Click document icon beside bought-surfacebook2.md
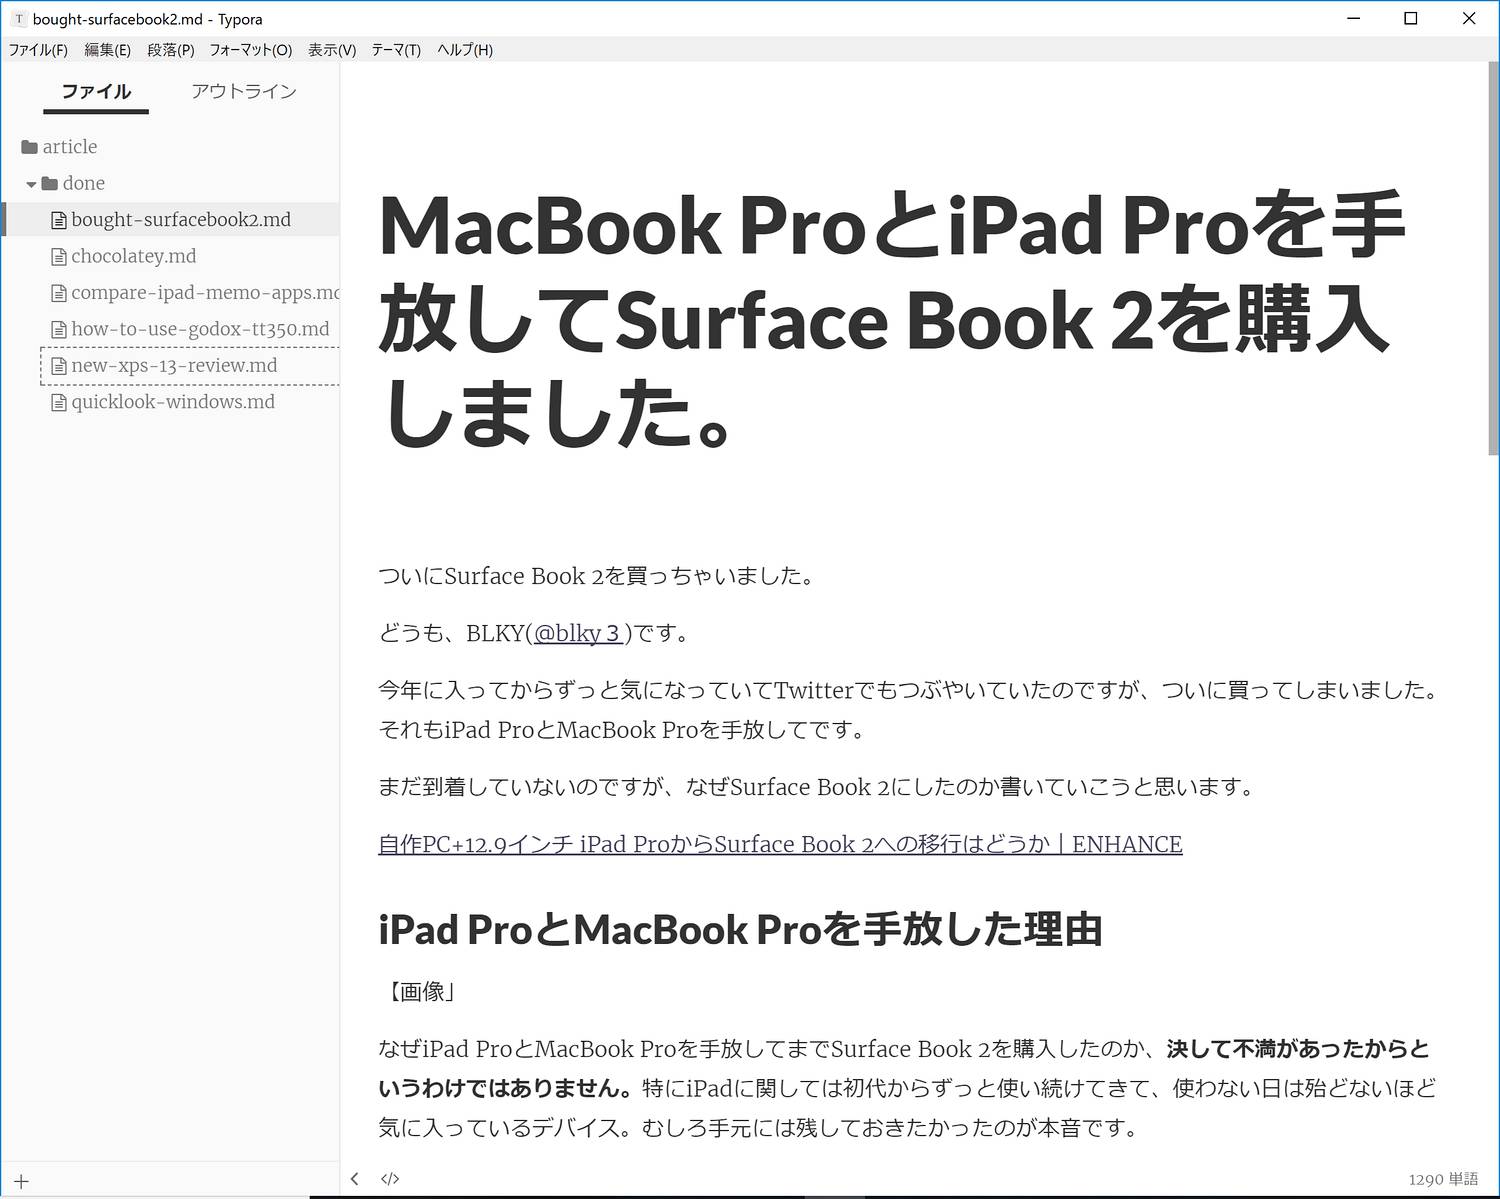This screenshot has height=1199, width=1500. [59, 221]
